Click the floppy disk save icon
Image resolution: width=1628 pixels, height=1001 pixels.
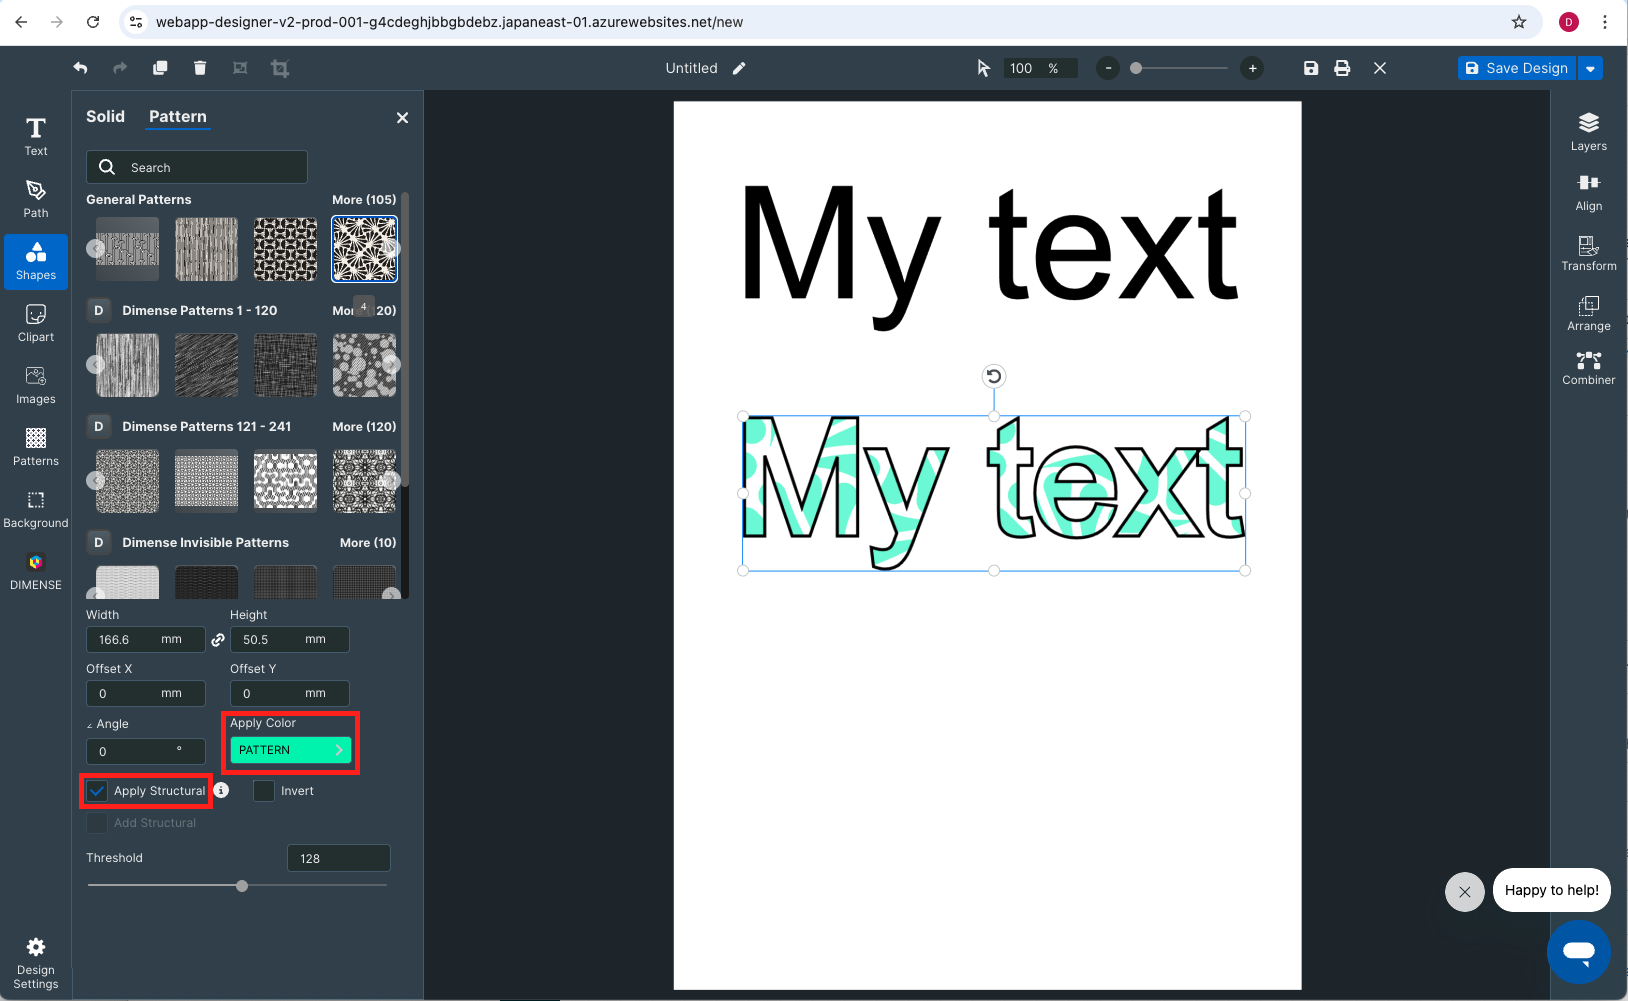(1311, 68)
